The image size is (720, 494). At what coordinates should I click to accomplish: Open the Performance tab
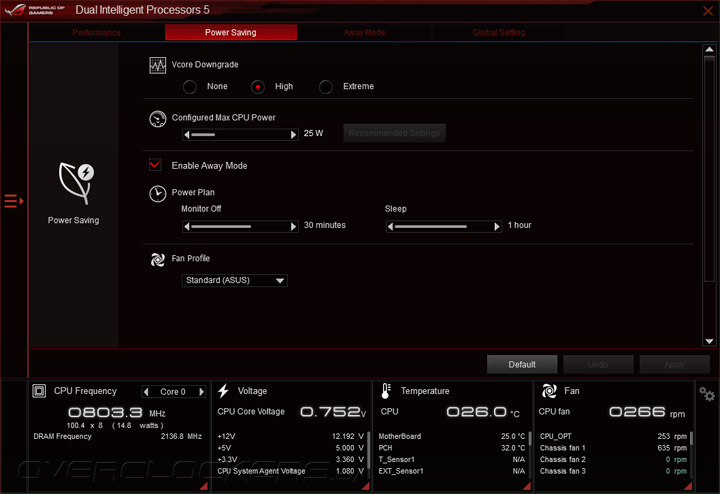click(96, 33)
